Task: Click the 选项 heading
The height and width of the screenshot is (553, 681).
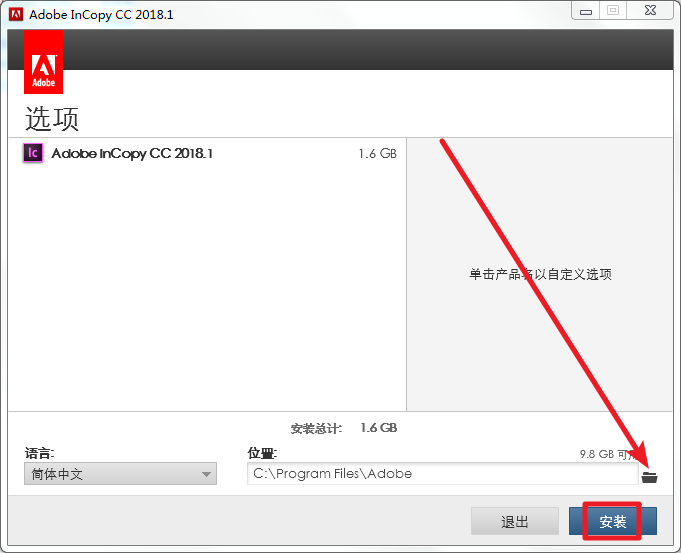Action: coord(52,119)
